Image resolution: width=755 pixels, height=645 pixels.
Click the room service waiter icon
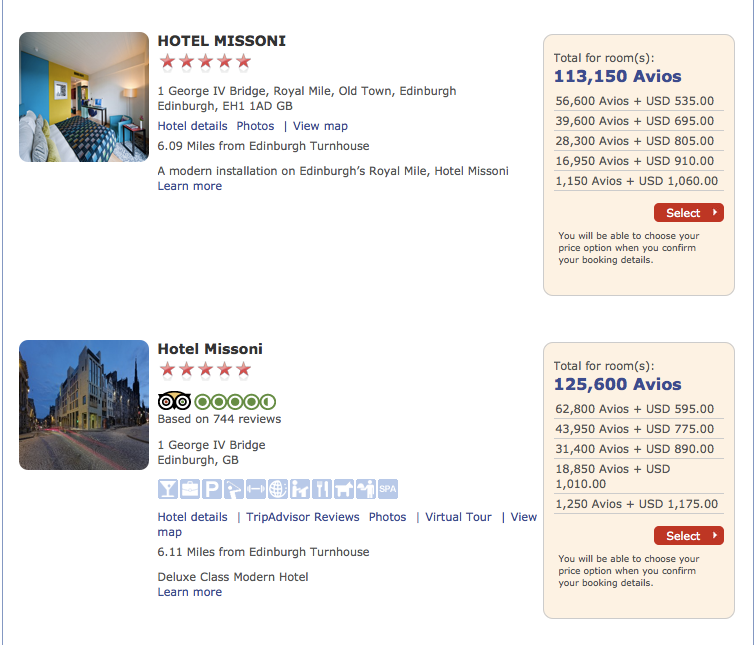(366, 489)
